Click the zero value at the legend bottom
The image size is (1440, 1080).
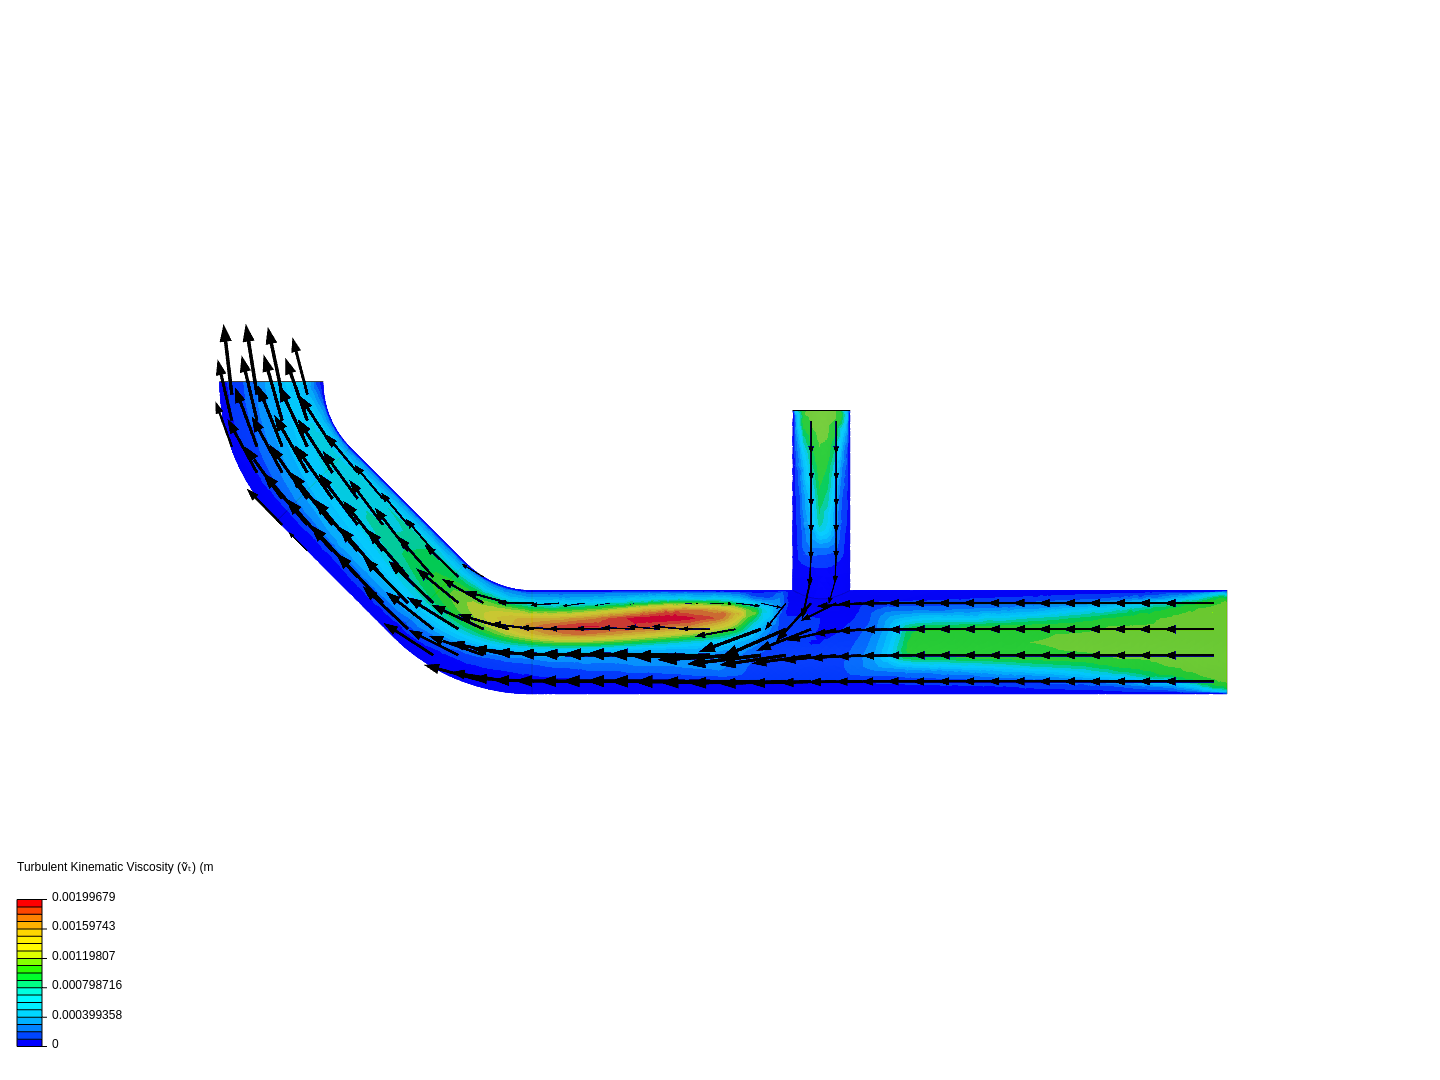(x=55, y=1043)
